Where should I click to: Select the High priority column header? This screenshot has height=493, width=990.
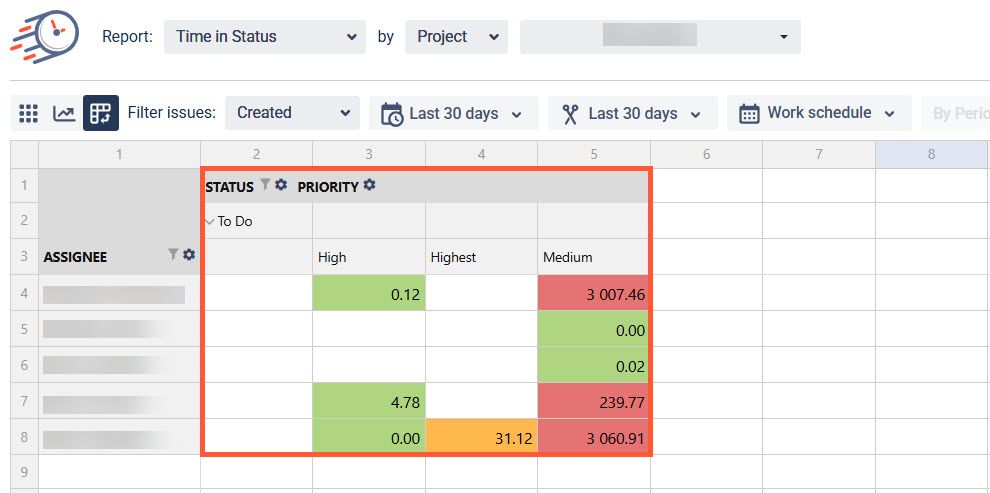(369, 257)
